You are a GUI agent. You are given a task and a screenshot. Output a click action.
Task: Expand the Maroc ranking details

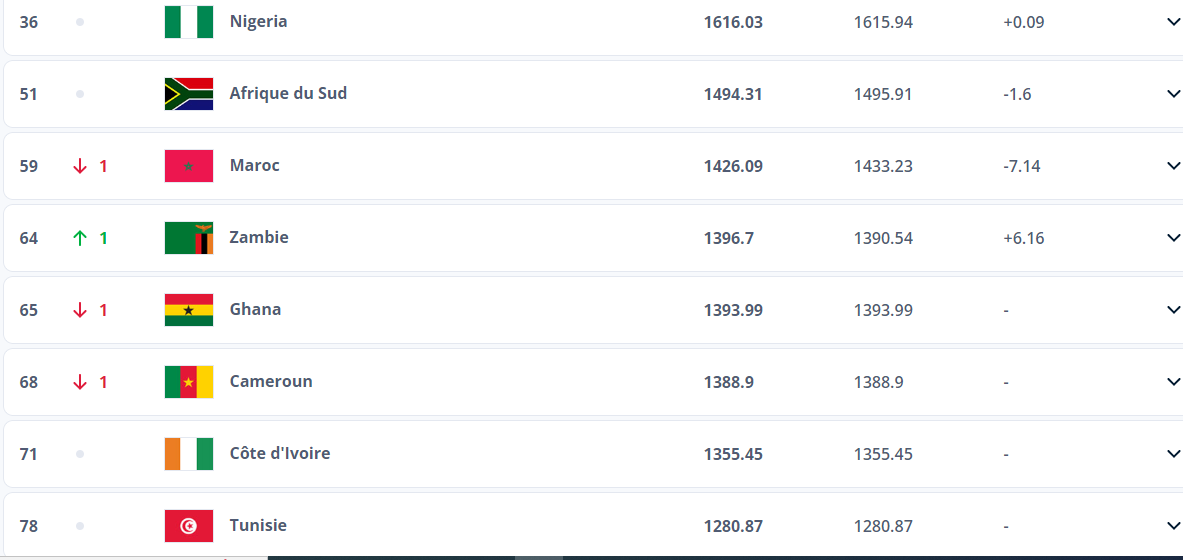pyautogui.click(x=1173, y=166)
